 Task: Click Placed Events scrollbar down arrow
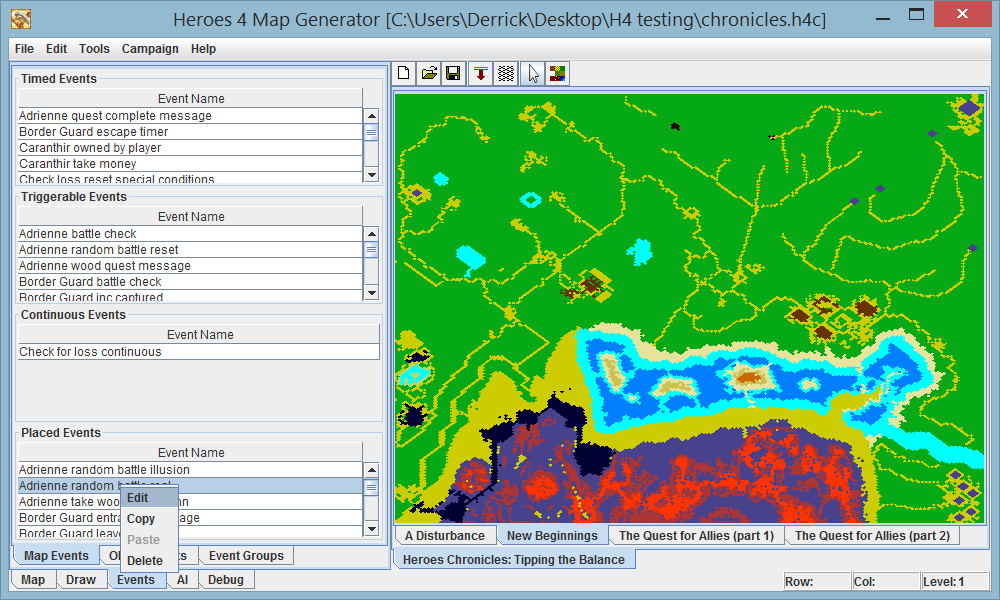tap(371, 529)
